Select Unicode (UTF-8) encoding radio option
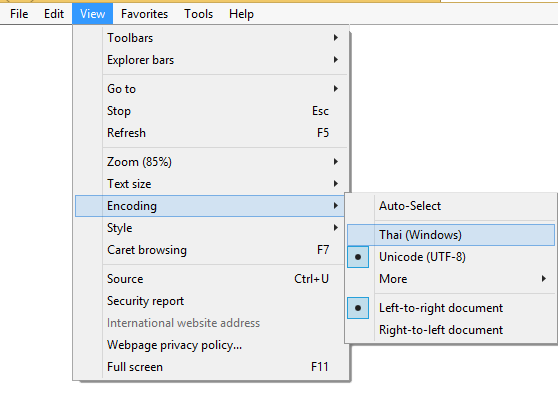 point(451,257)
